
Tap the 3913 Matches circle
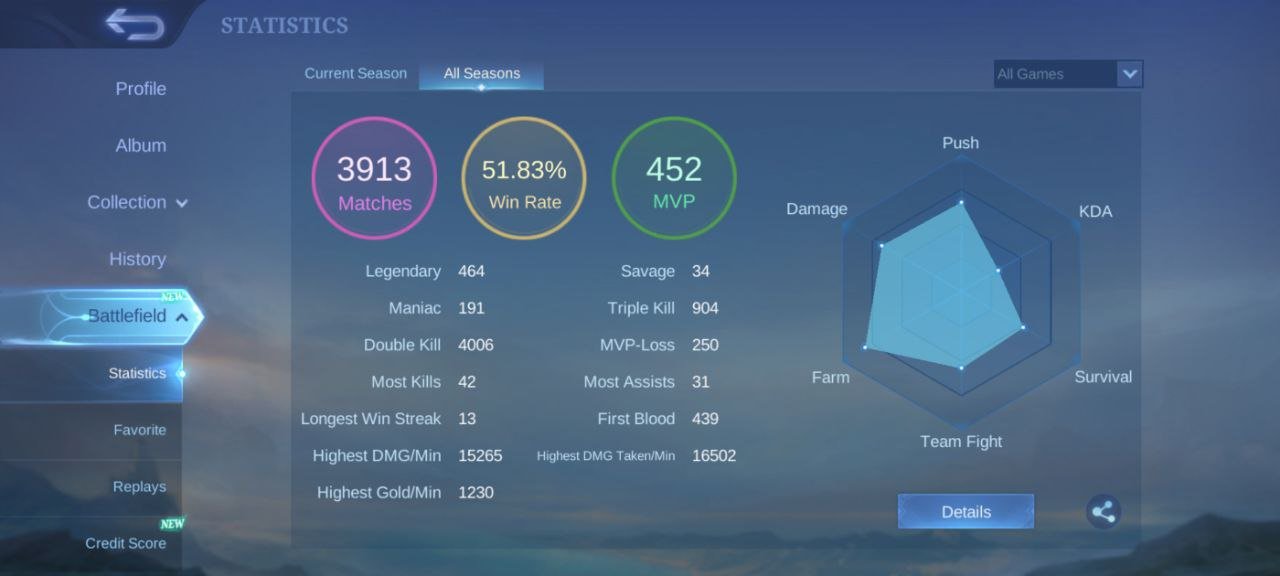coord(374,178)
